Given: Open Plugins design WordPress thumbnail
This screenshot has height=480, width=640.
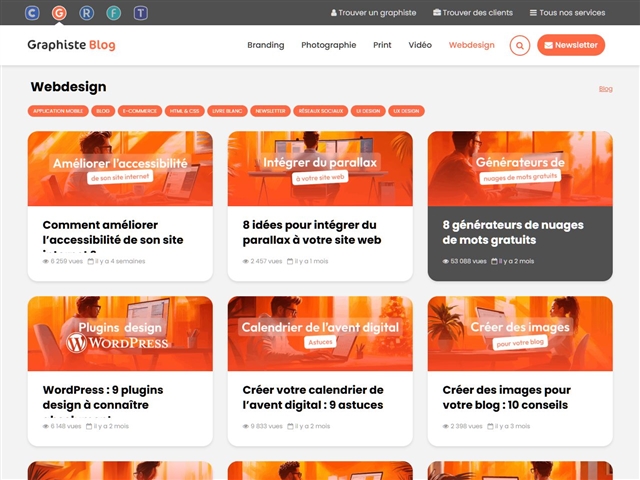Looking at the screenshot, I should (120, 333).
